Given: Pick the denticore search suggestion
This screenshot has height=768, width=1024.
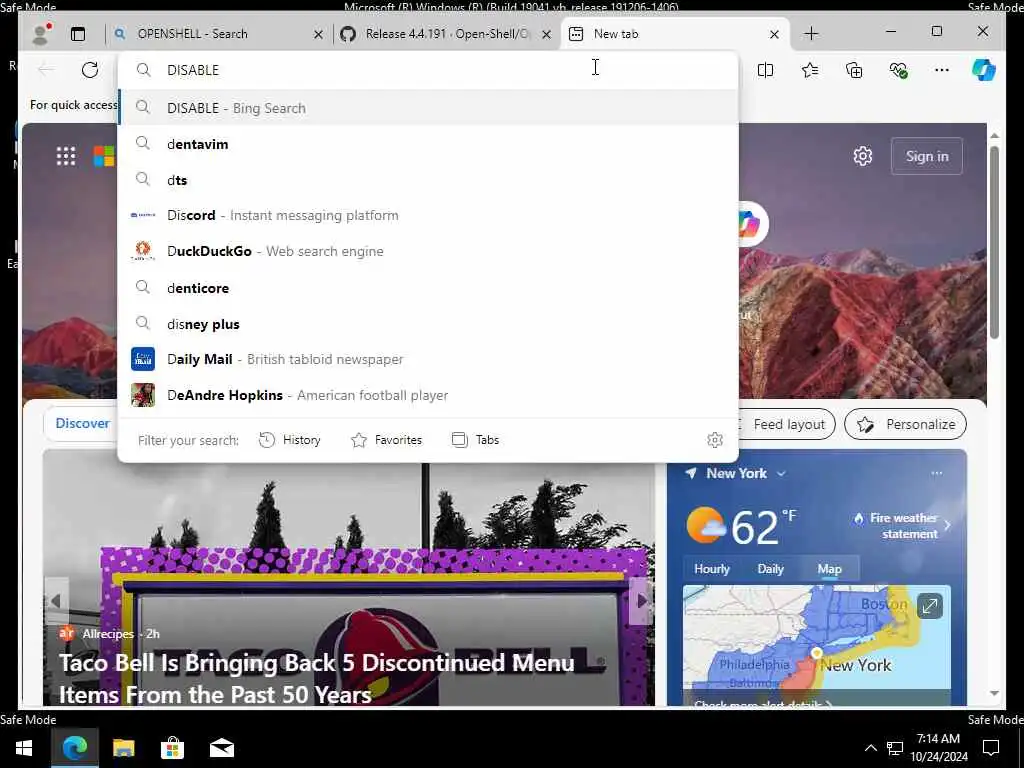Looking at the screenshot, I should point(428,287).
